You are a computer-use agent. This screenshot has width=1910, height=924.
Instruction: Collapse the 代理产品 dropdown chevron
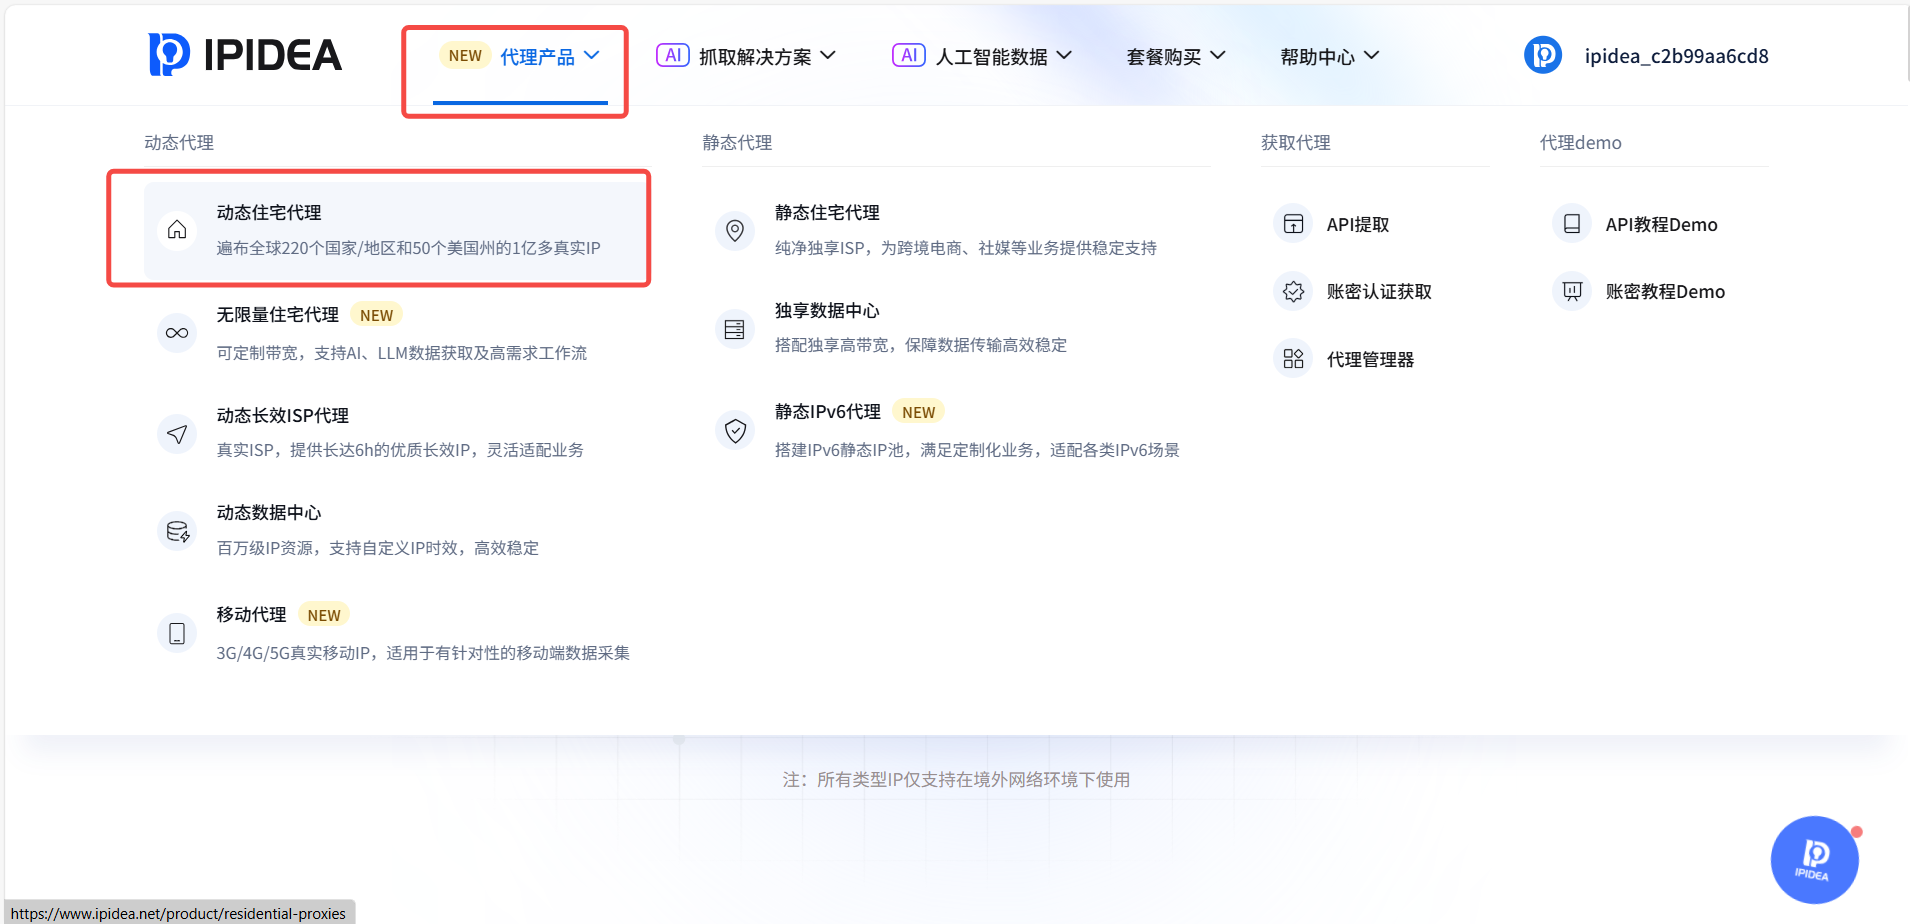tap(592, 55)
